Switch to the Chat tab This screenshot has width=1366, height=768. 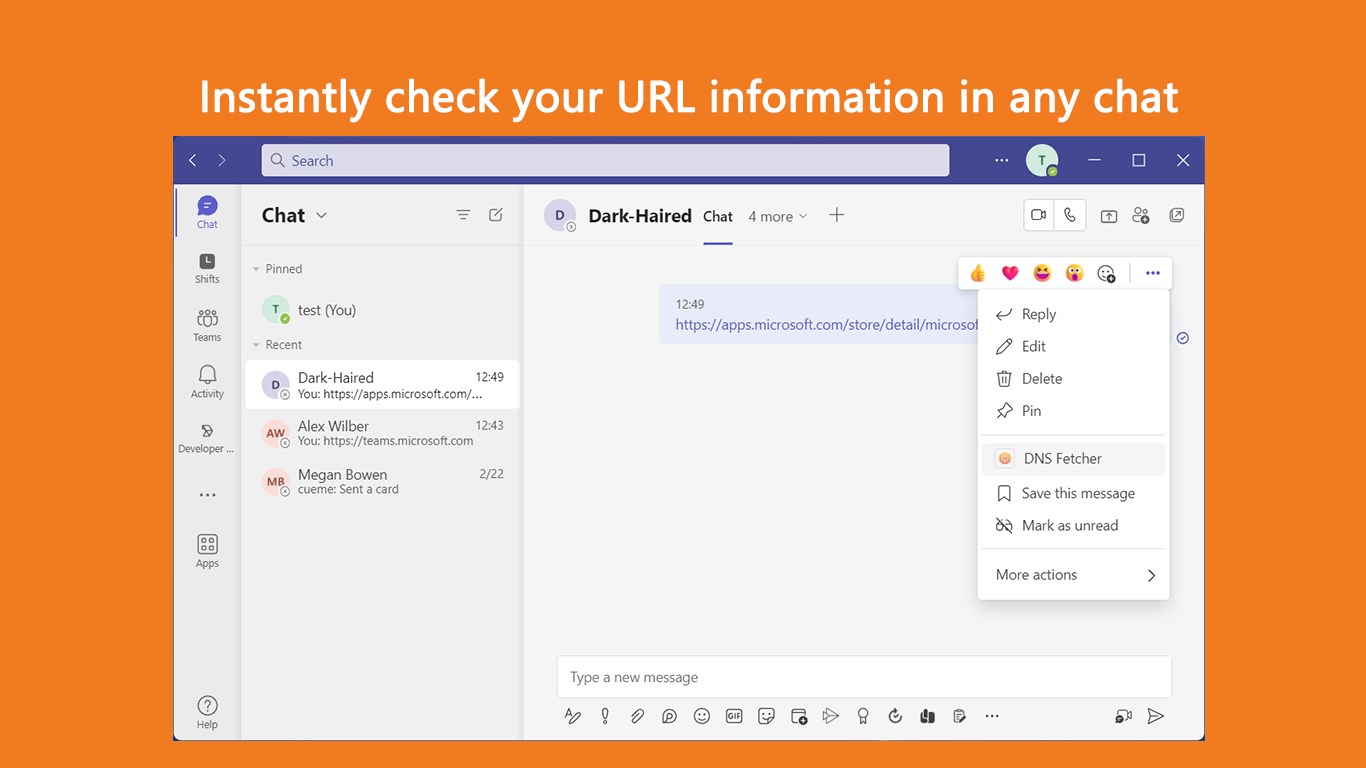(718, 216)
